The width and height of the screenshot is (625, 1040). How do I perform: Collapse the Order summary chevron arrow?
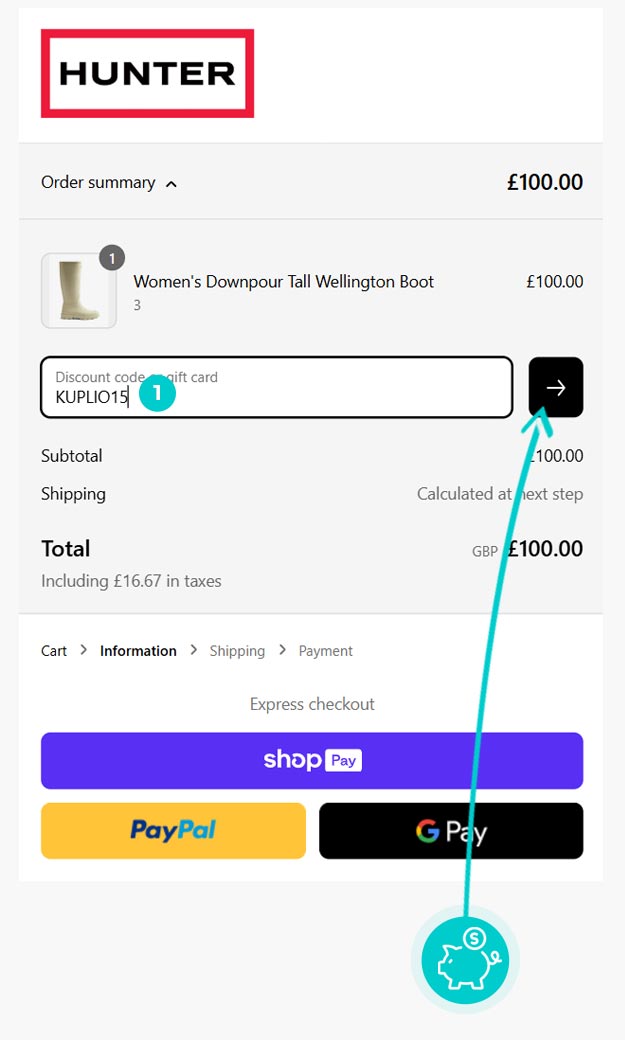[x=171, y=184]
